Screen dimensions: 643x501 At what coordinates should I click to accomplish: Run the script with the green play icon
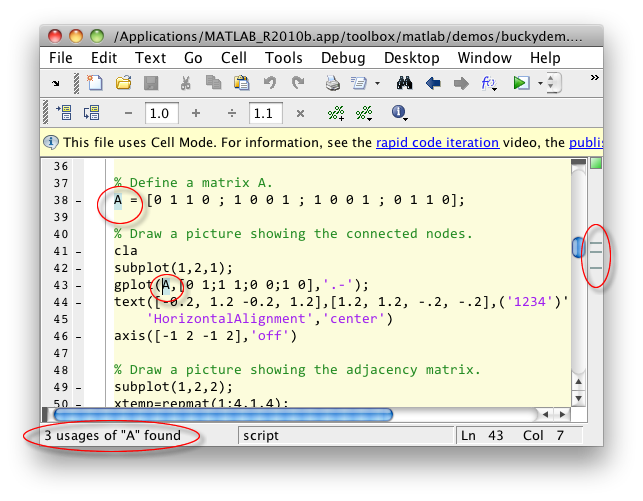click(x=521, y=83)
